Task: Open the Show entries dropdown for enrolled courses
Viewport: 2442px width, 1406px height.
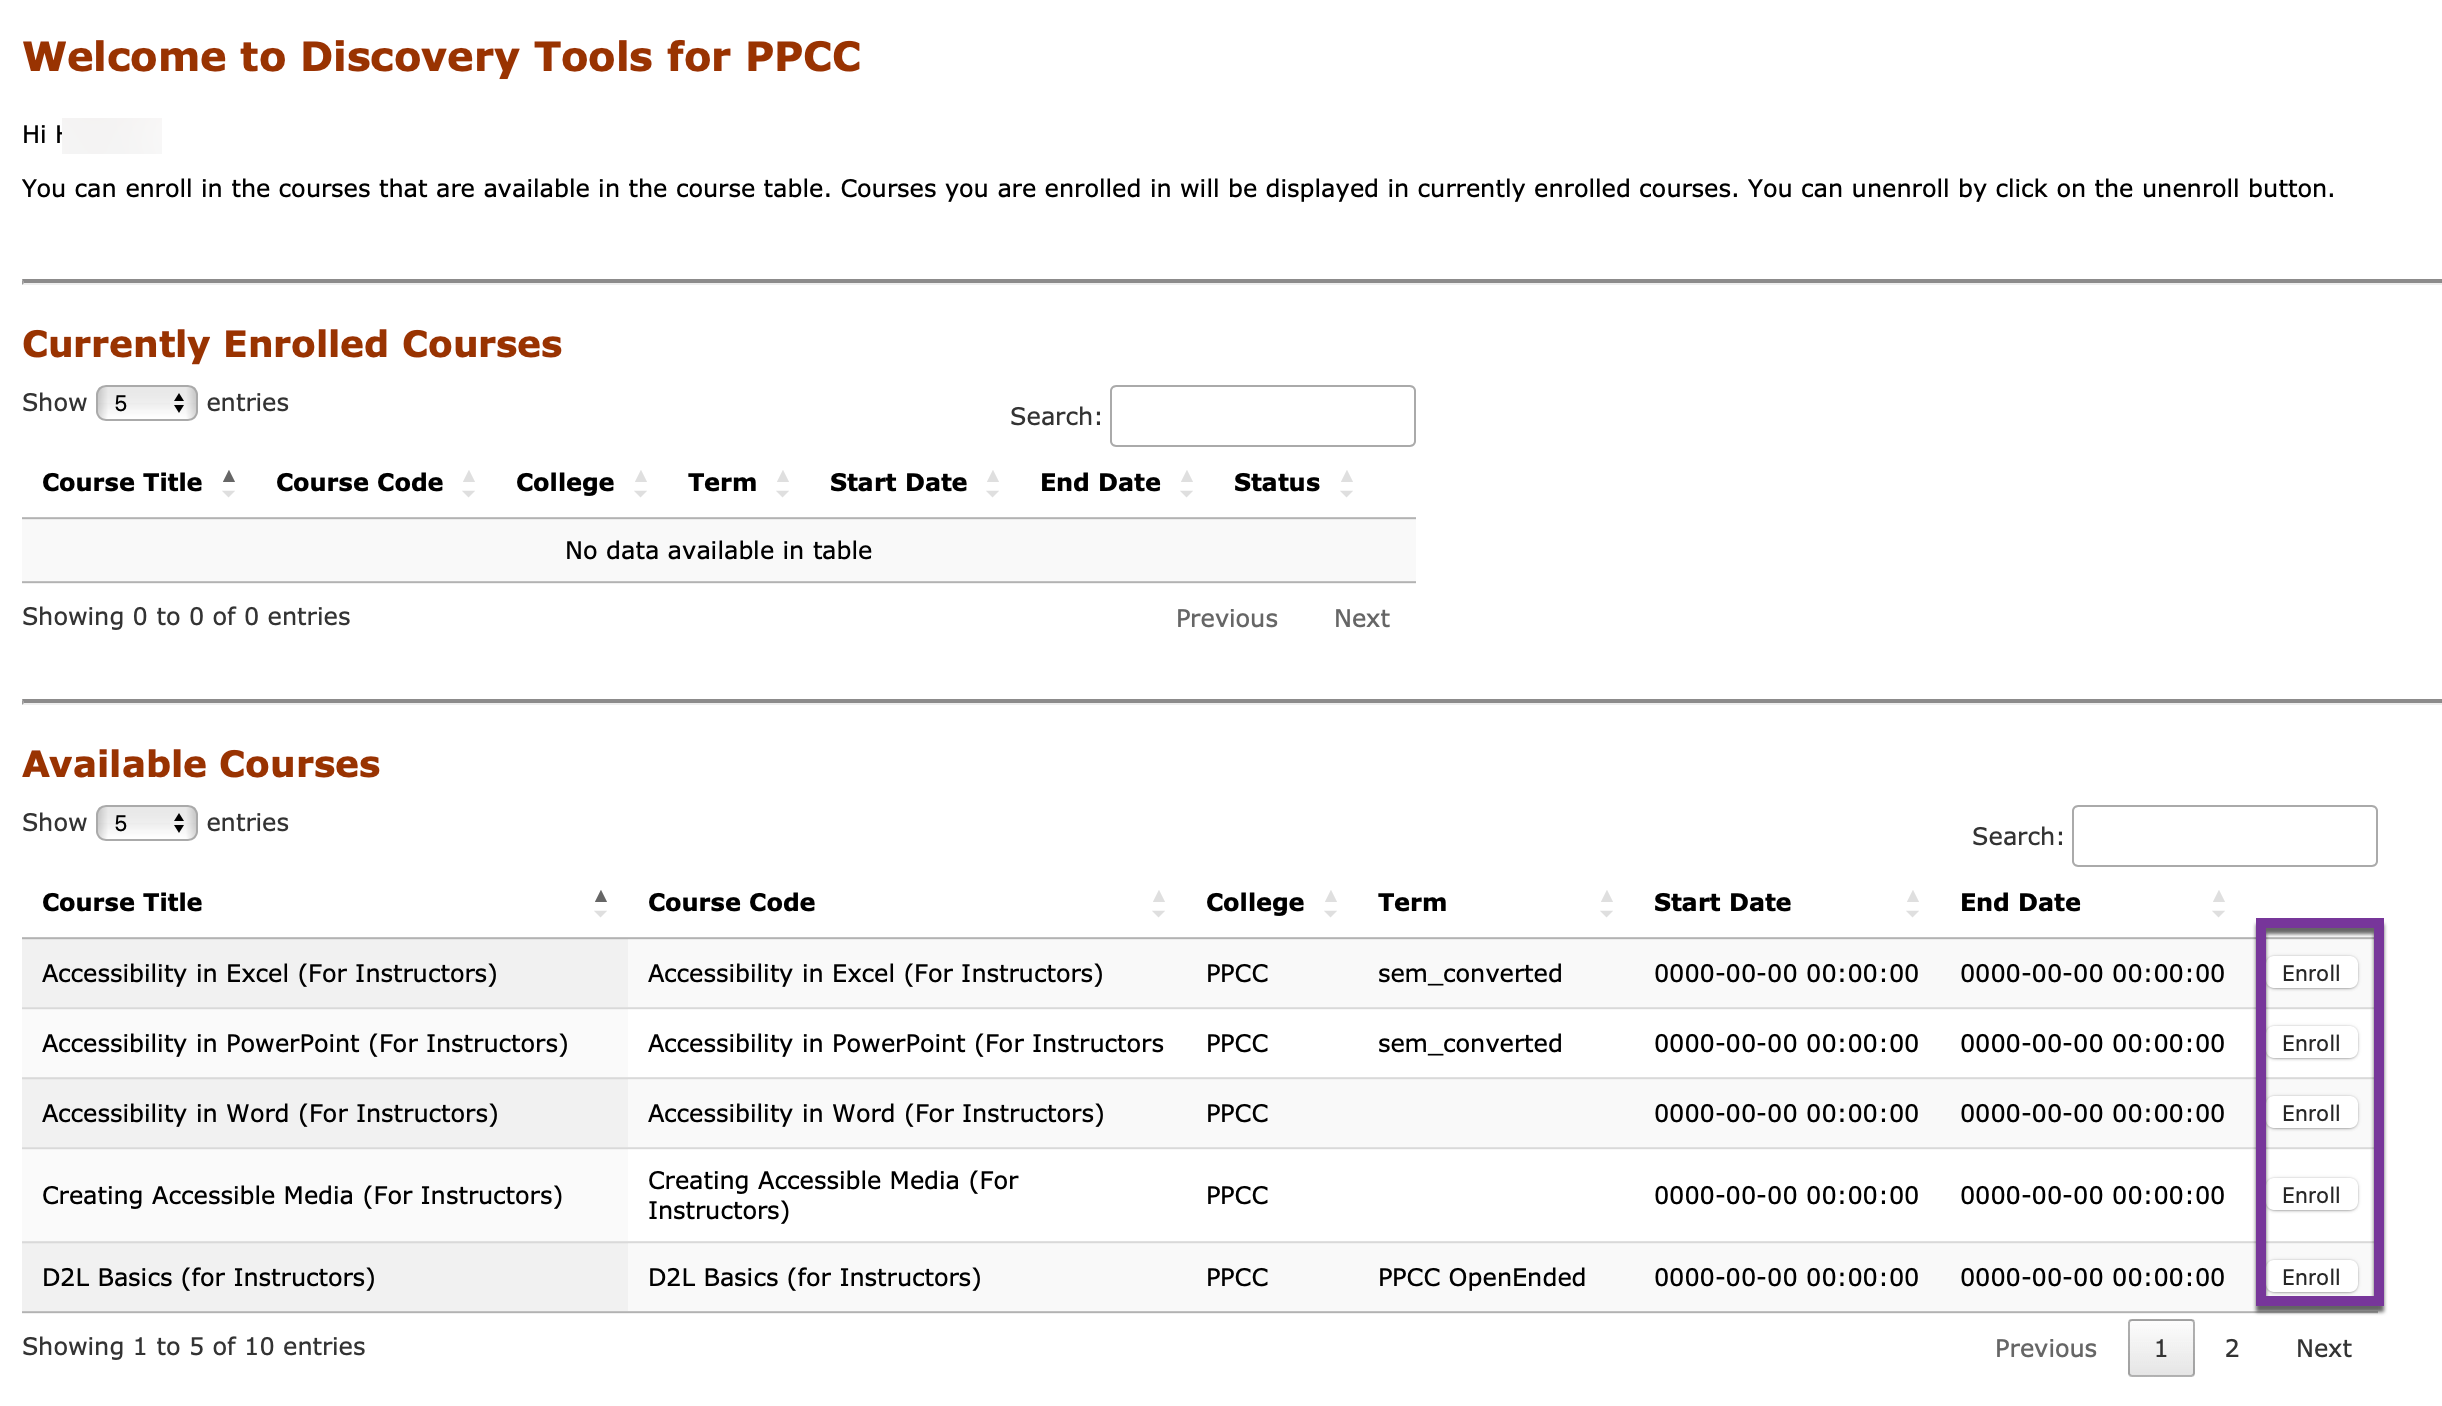Action: click(x=146, y=402)
